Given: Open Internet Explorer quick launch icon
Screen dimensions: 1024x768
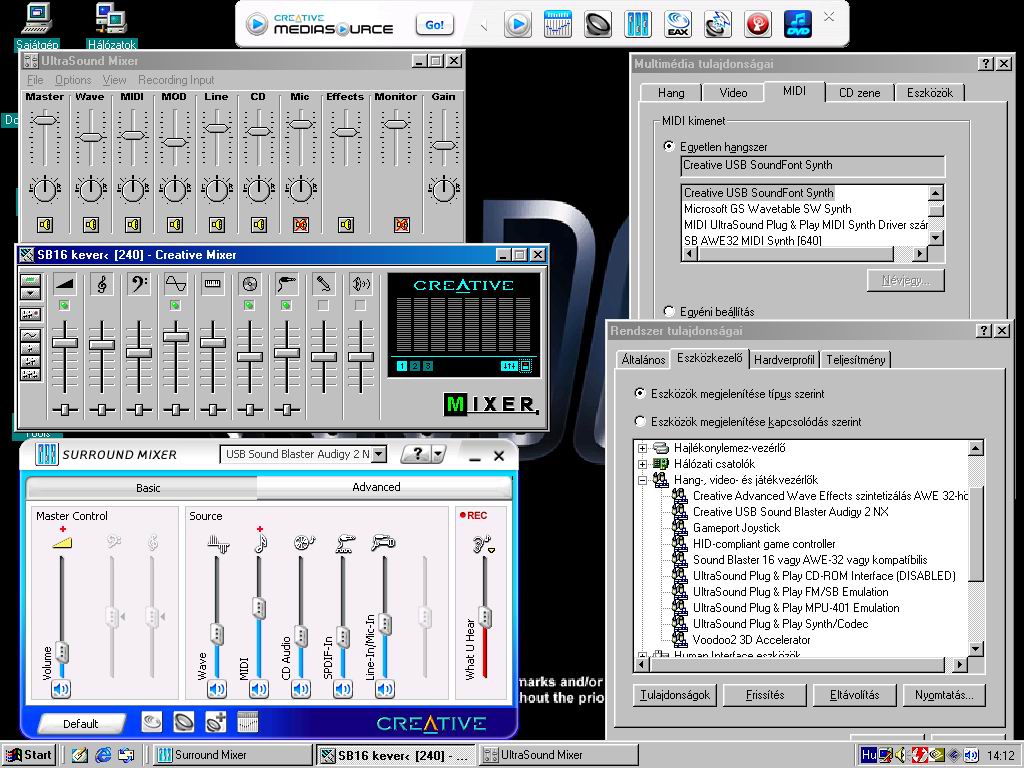Looking at the screenshot, I should coord(103,755).
